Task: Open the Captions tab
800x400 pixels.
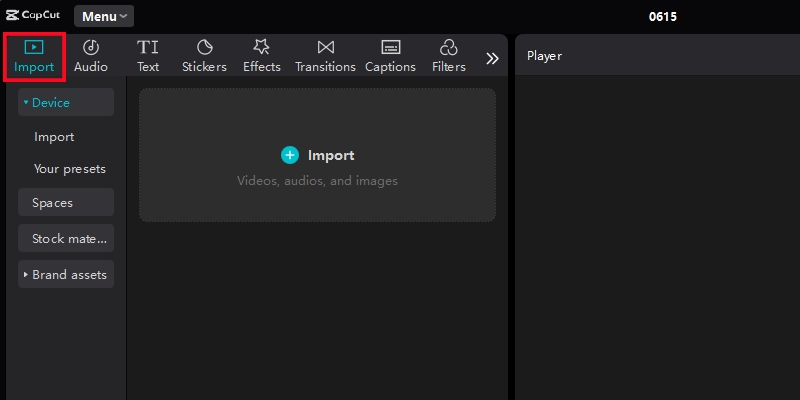Action: click(x=390, y=57)
